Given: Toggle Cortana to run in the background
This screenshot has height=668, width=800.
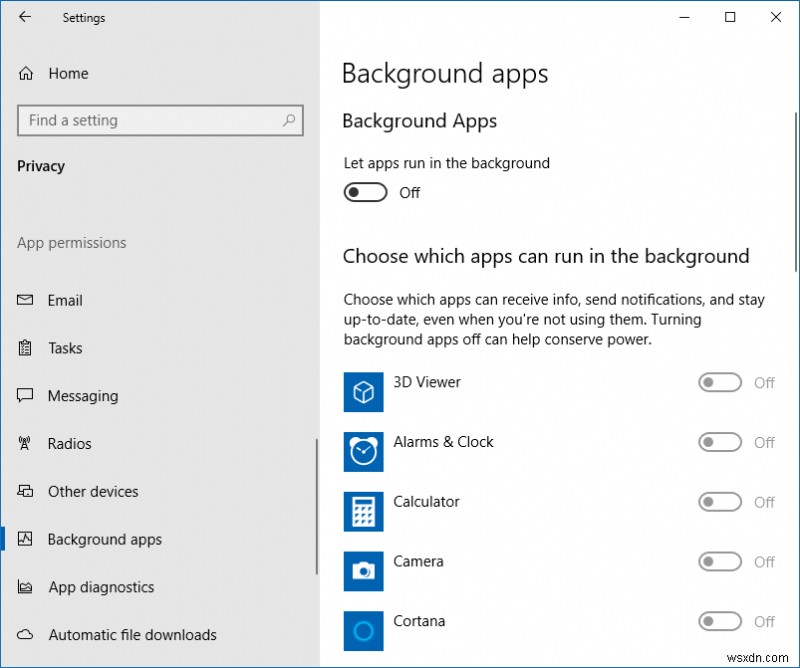Looking at the screenshot, I should pyautogui.click(x=720, y=622).
